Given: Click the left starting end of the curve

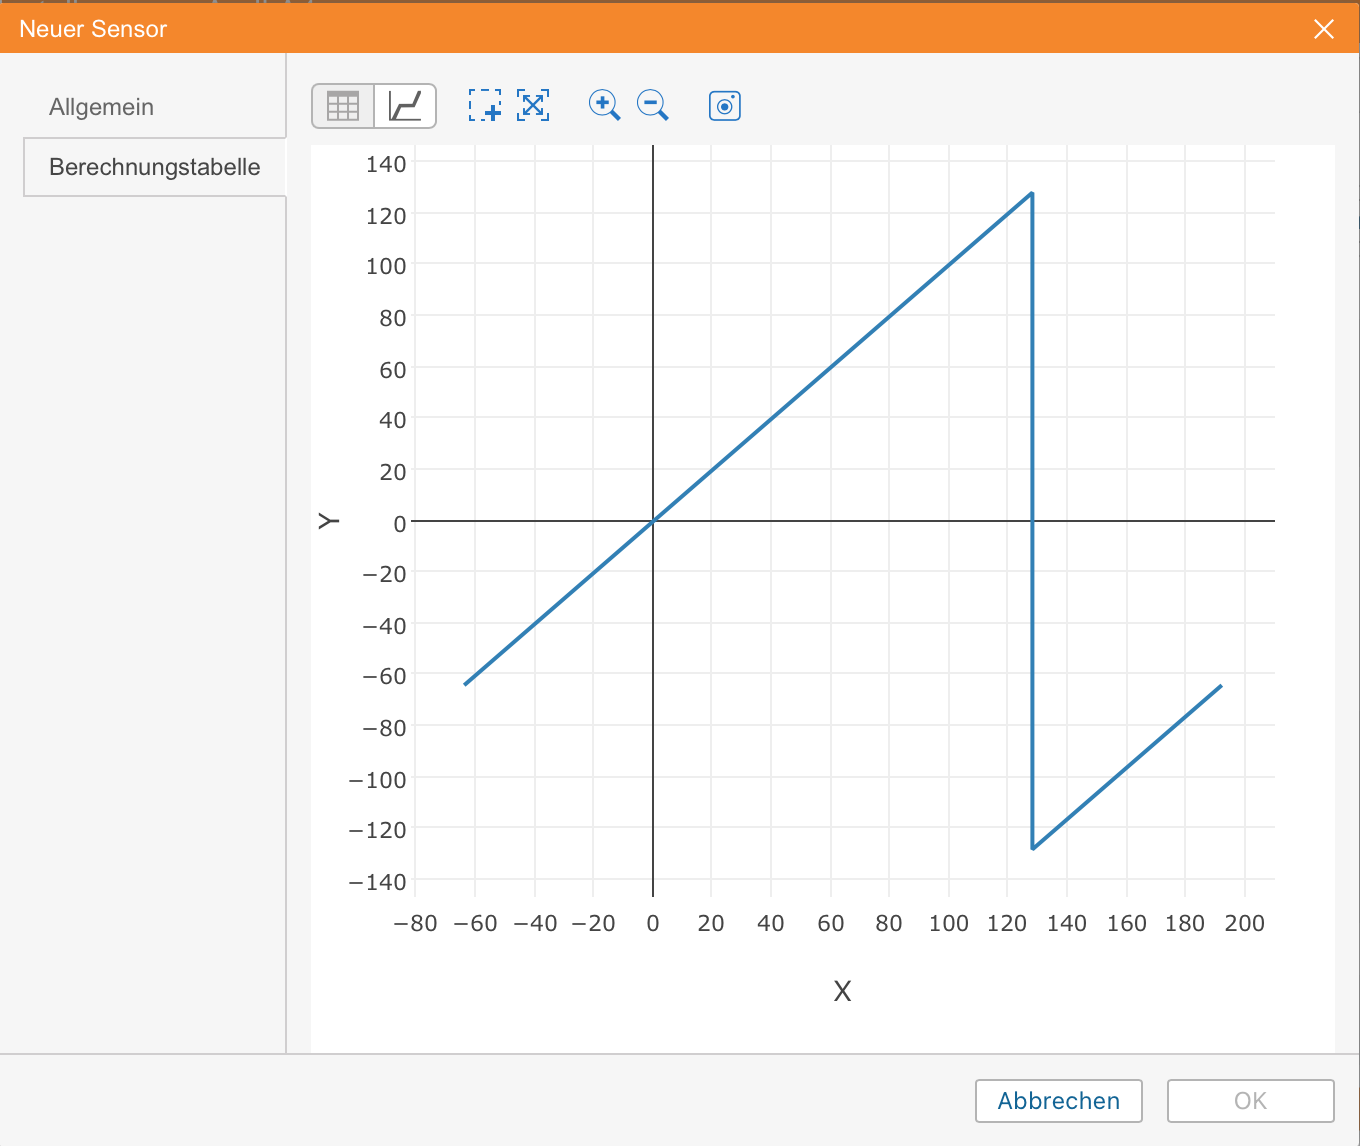Looking at the screenshot, I should [465, 684].
